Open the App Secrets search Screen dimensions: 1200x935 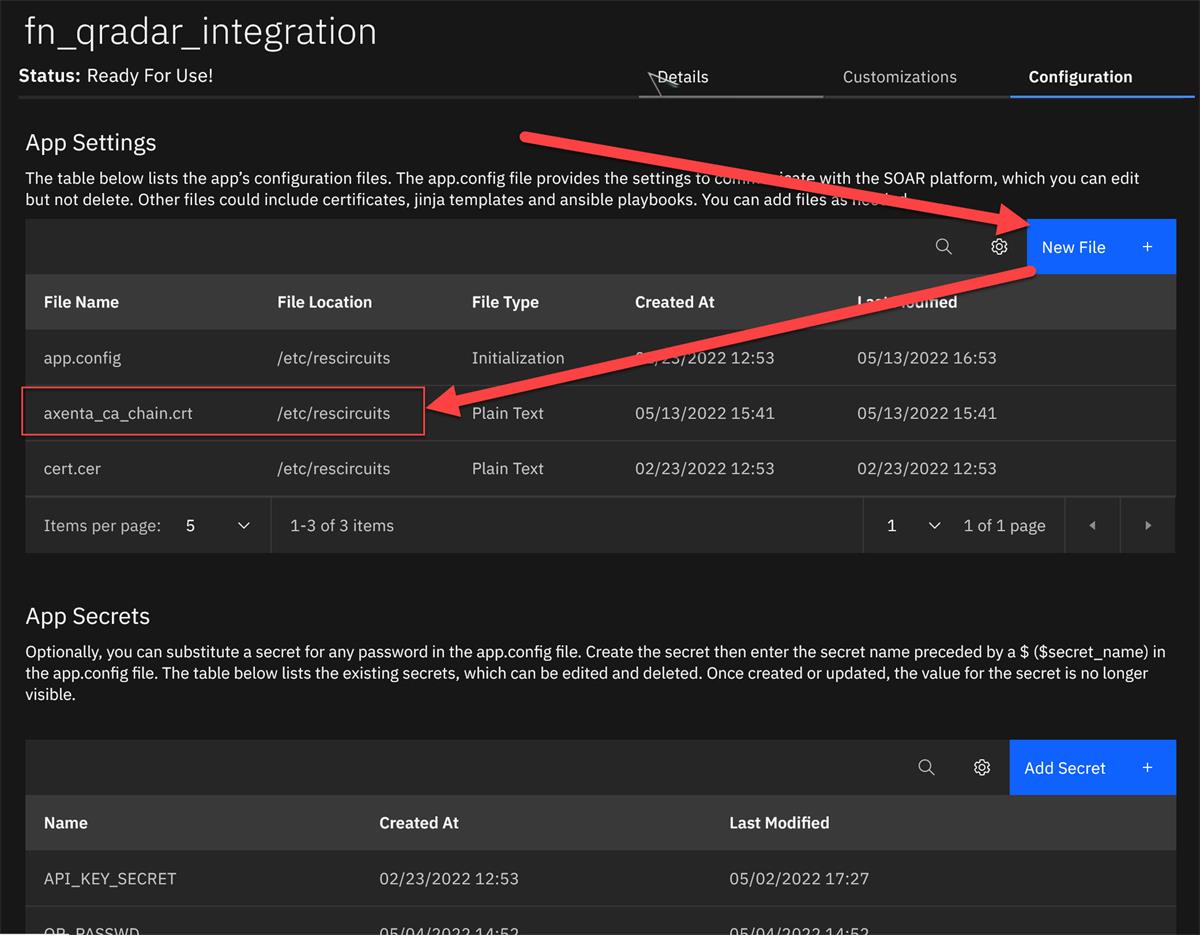pos(926,767)
